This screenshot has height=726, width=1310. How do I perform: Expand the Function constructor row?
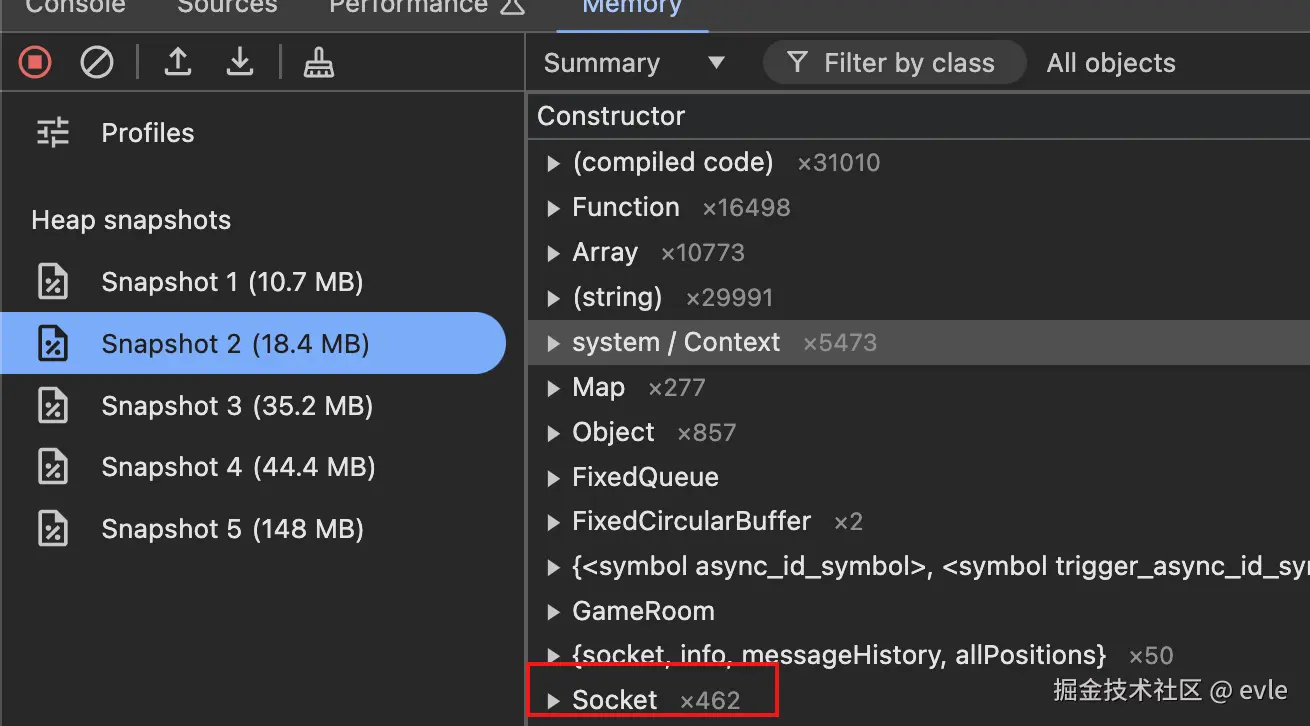point(553,208)
